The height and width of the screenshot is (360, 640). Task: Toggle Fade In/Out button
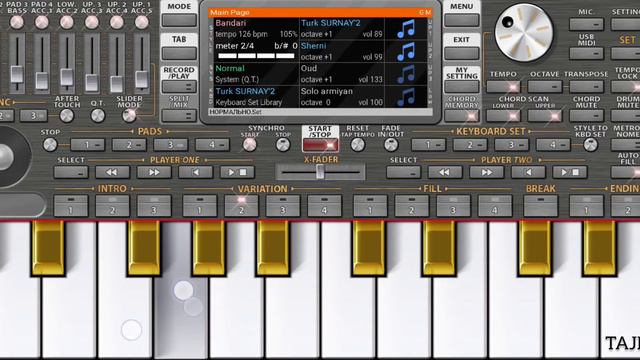(391, 144)
